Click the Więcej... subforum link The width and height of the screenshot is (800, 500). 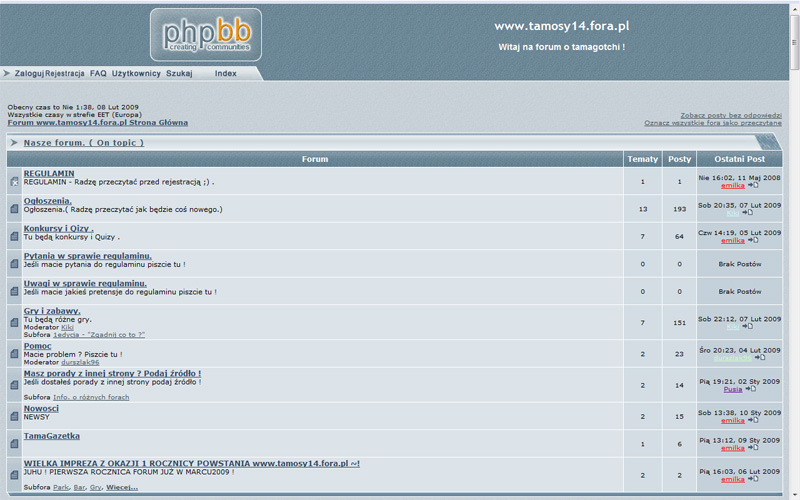pyautogui.click(x=122, y=487)
